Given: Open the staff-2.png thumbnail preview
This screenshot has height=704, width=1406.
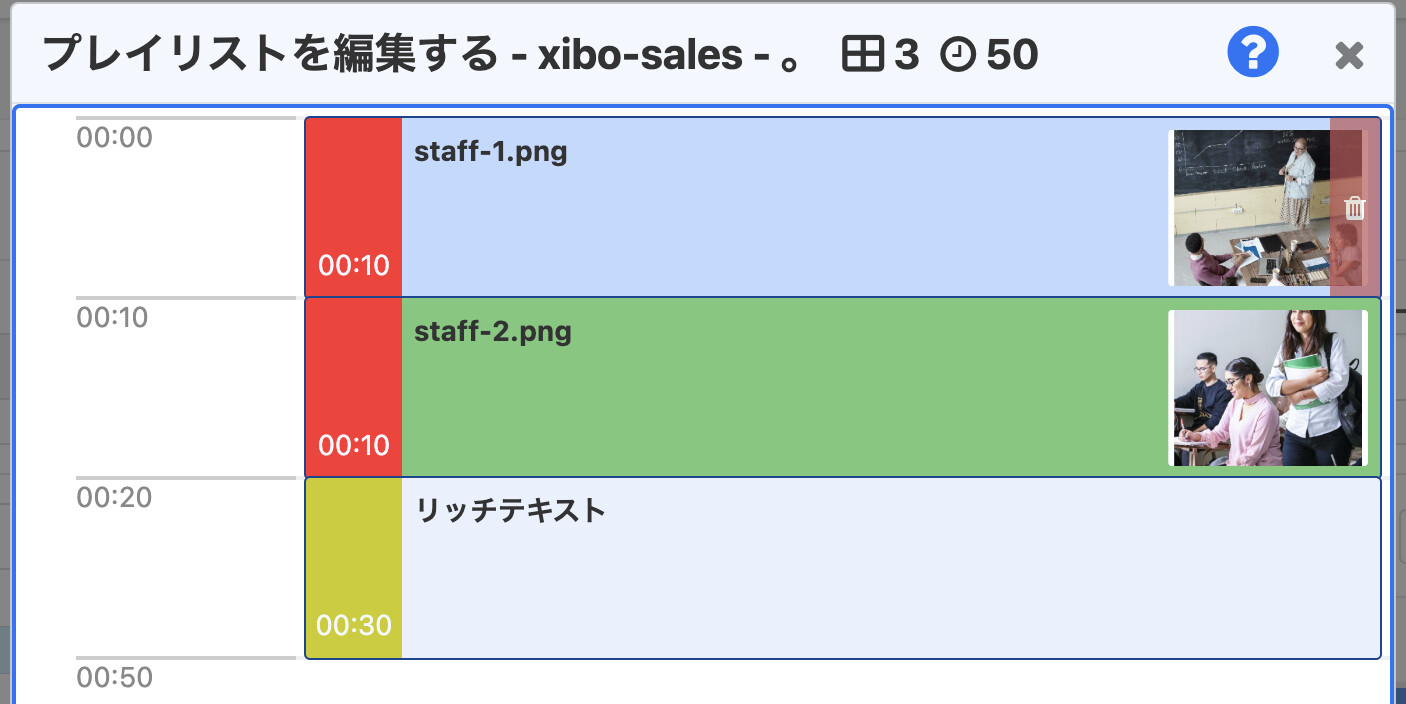Looking at the screenshot, I should 1268,388.
